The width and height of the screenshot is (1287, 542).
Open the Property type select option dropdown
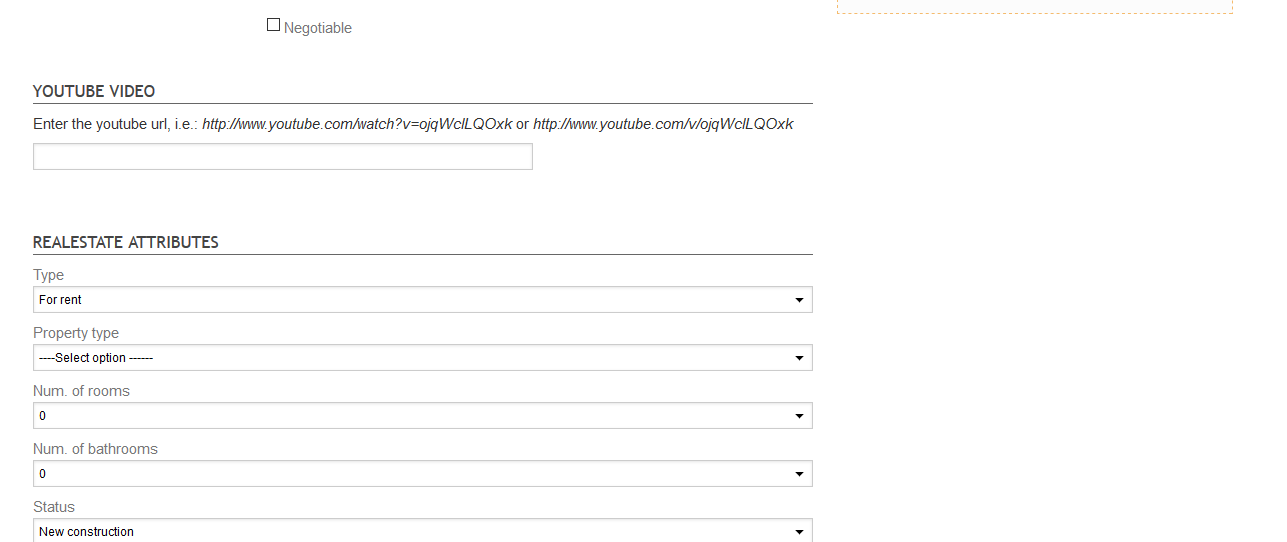coord(423,358)
